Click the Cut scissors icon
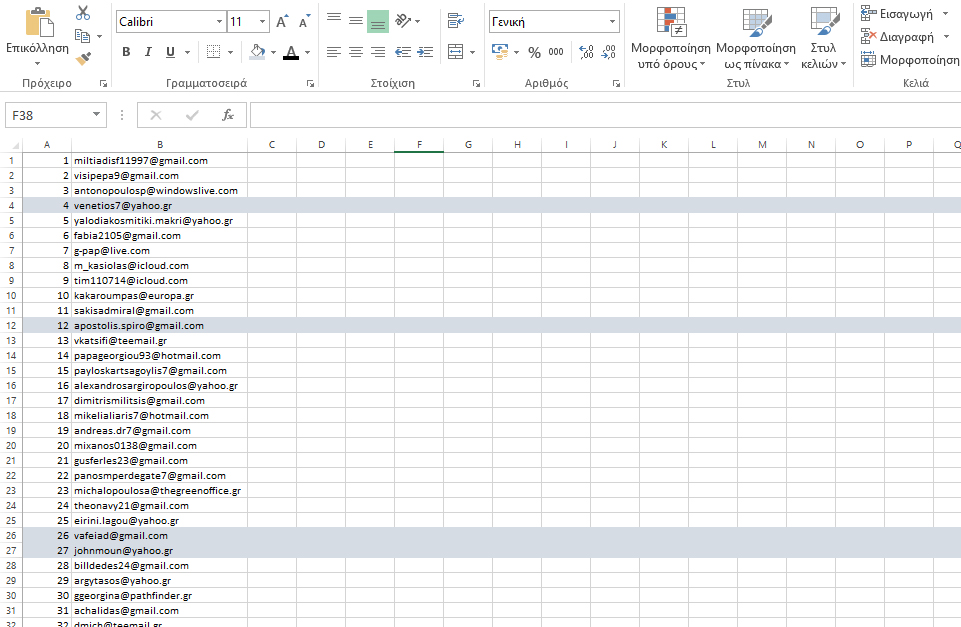This screenshot has height=627, width=961. (x=83, y=13)
